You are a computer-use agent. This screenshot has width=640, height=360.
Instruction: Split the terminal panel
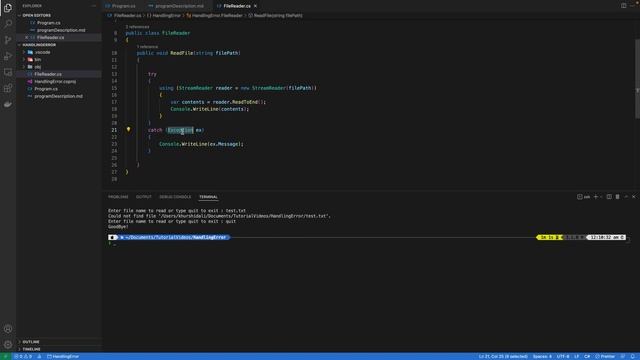tap(609, 197)
